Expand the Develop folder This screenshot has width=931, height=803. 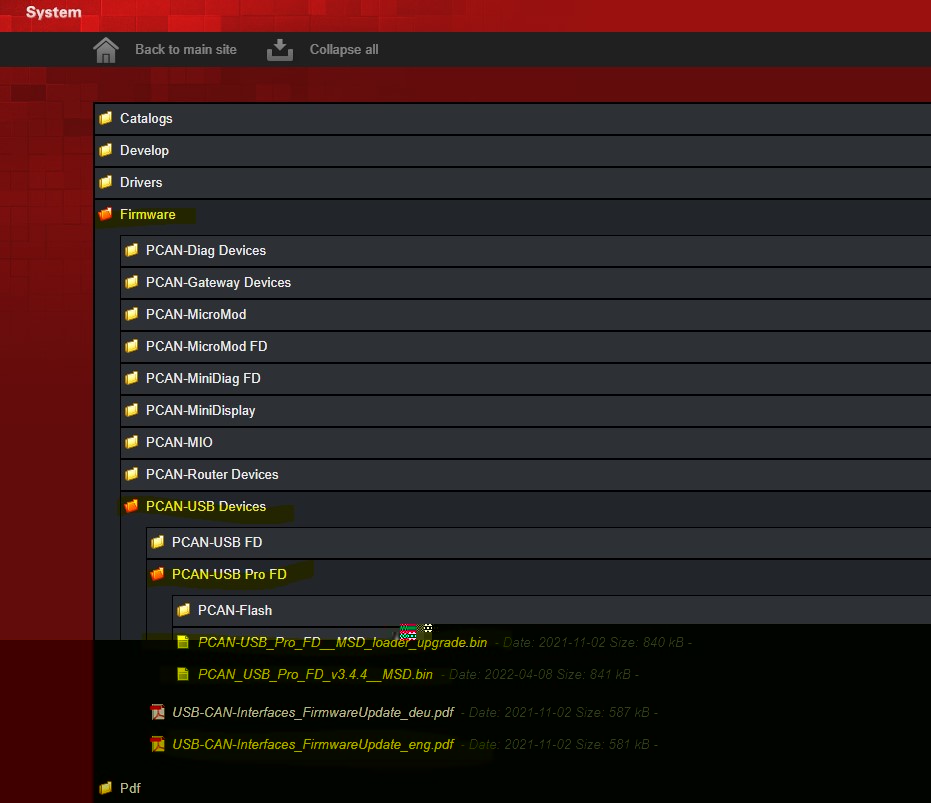click(144, 150)
